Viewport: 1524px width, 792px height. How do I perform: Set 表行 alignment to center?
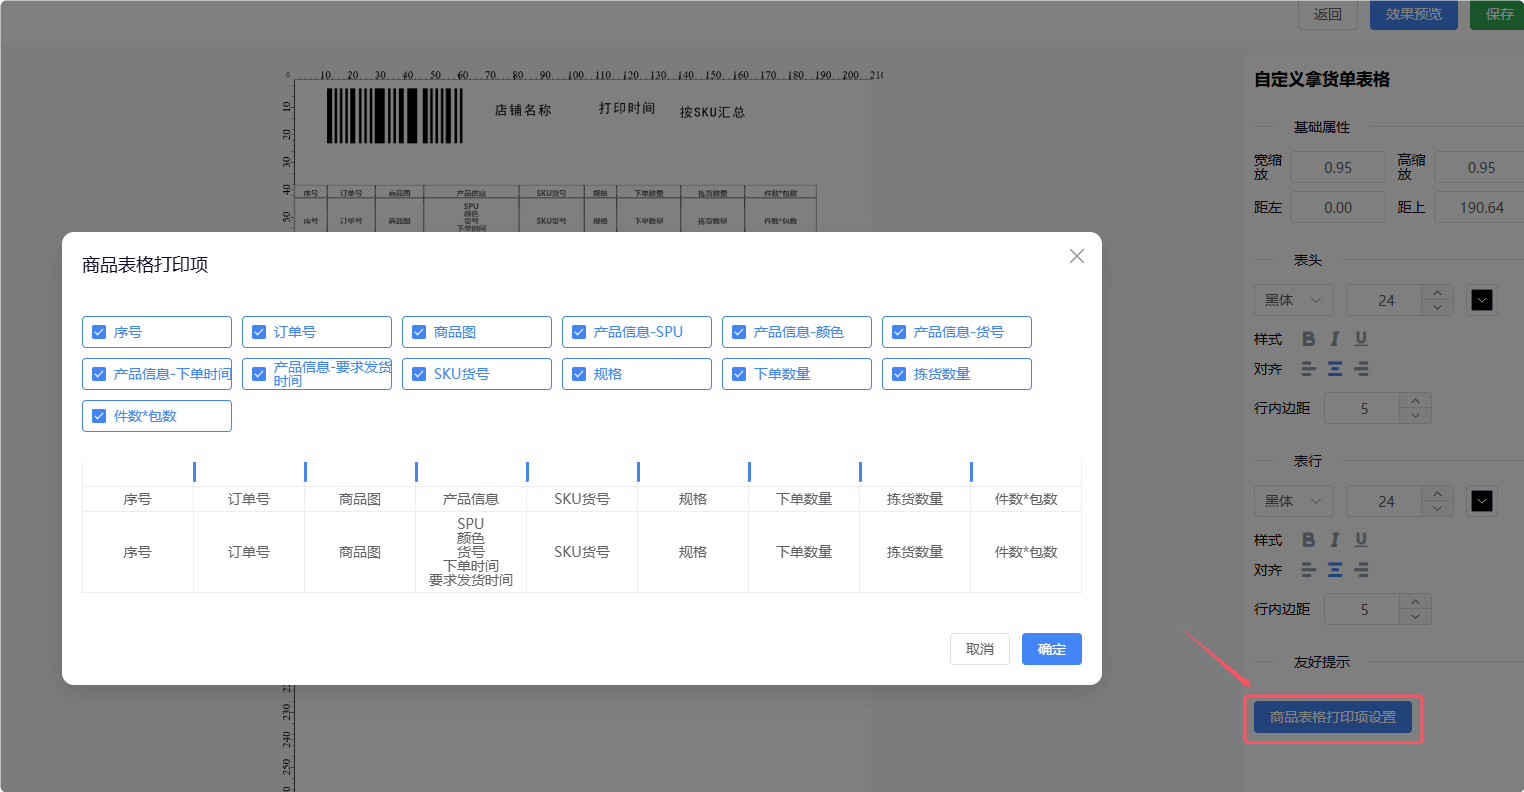[1334, 570]
